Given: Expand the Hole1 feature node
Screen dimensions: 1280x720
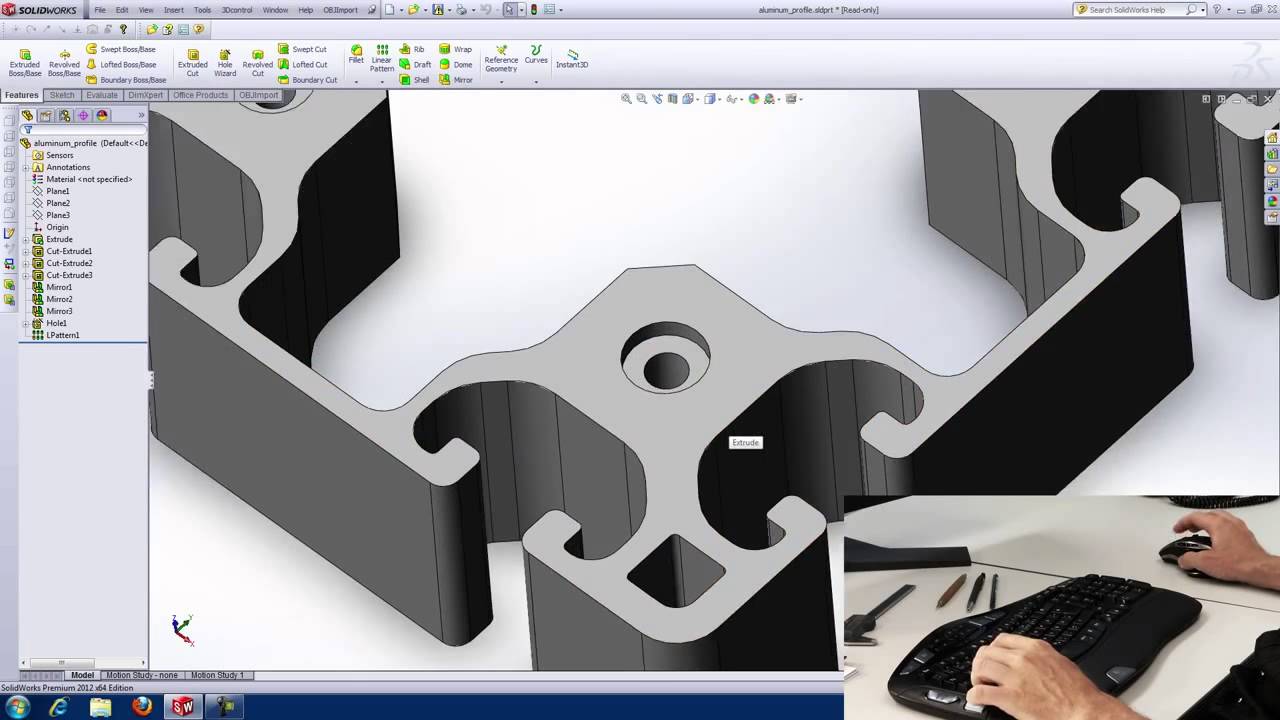Looking at the screenshot, I should coord(25,323).
